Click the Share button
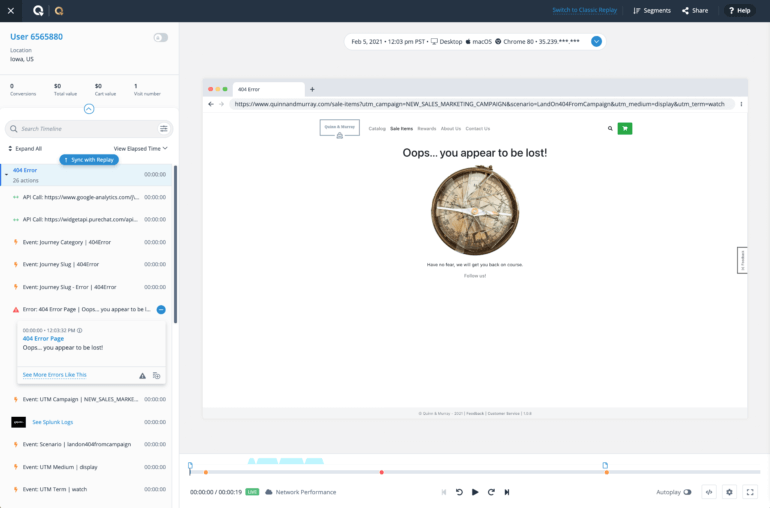The width and height of the screenshot is (770, 508). point(695,10)
